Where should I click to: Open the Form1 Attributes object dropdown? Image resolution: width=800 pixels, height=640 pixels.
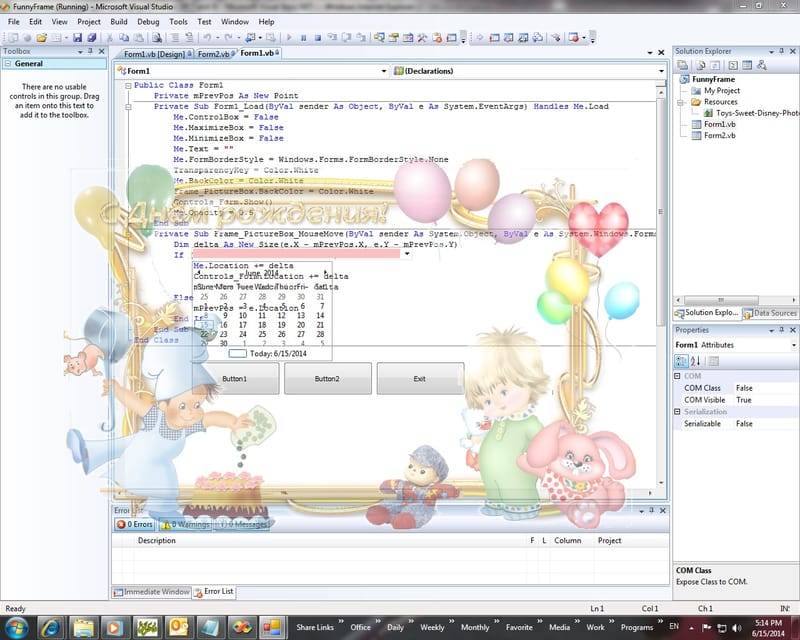coord(794,346)
